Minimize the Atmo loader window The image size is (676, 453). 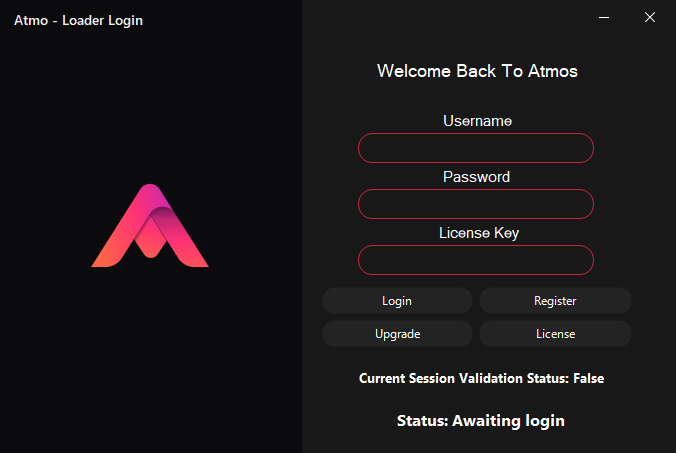pos(604,18)
